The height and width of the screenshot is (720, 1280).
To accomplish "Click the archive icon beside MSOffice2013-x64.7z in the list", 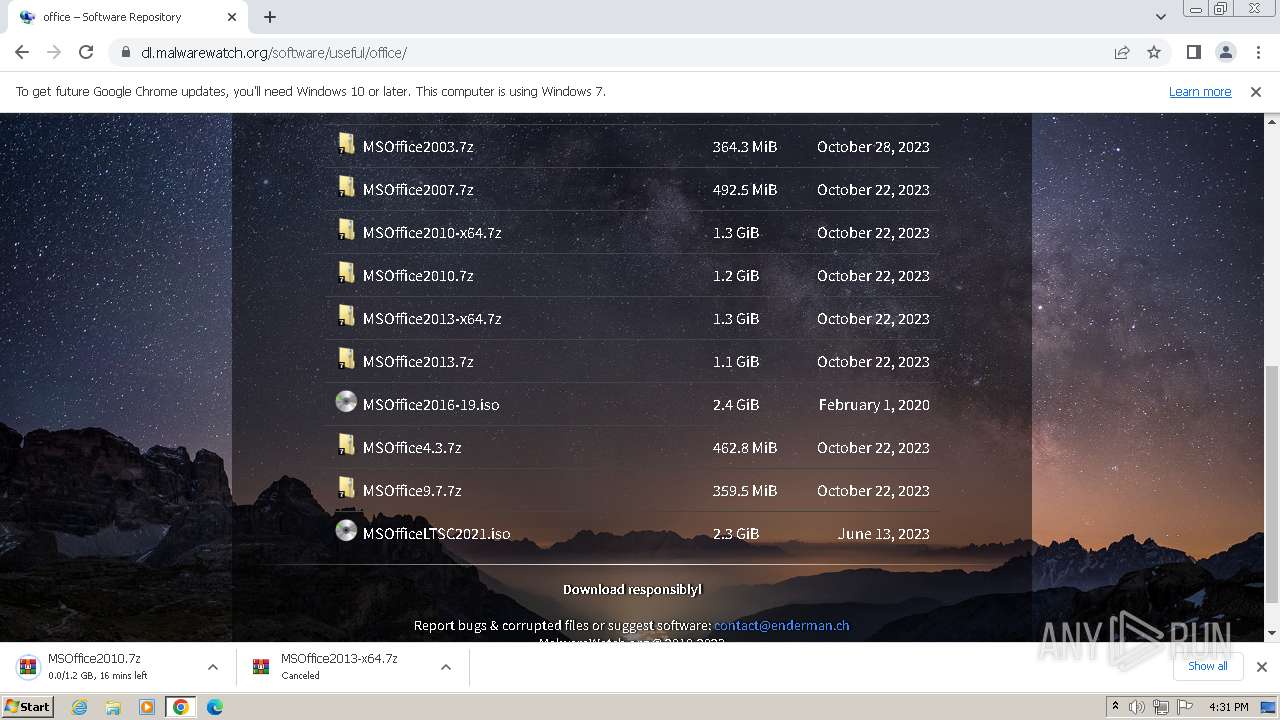I will coord(346,316).
